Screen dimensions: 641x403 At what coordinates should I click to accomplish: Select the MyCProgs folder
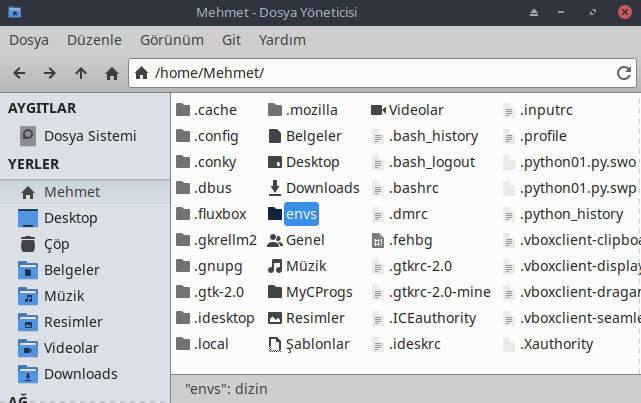[x=310, y=292]
